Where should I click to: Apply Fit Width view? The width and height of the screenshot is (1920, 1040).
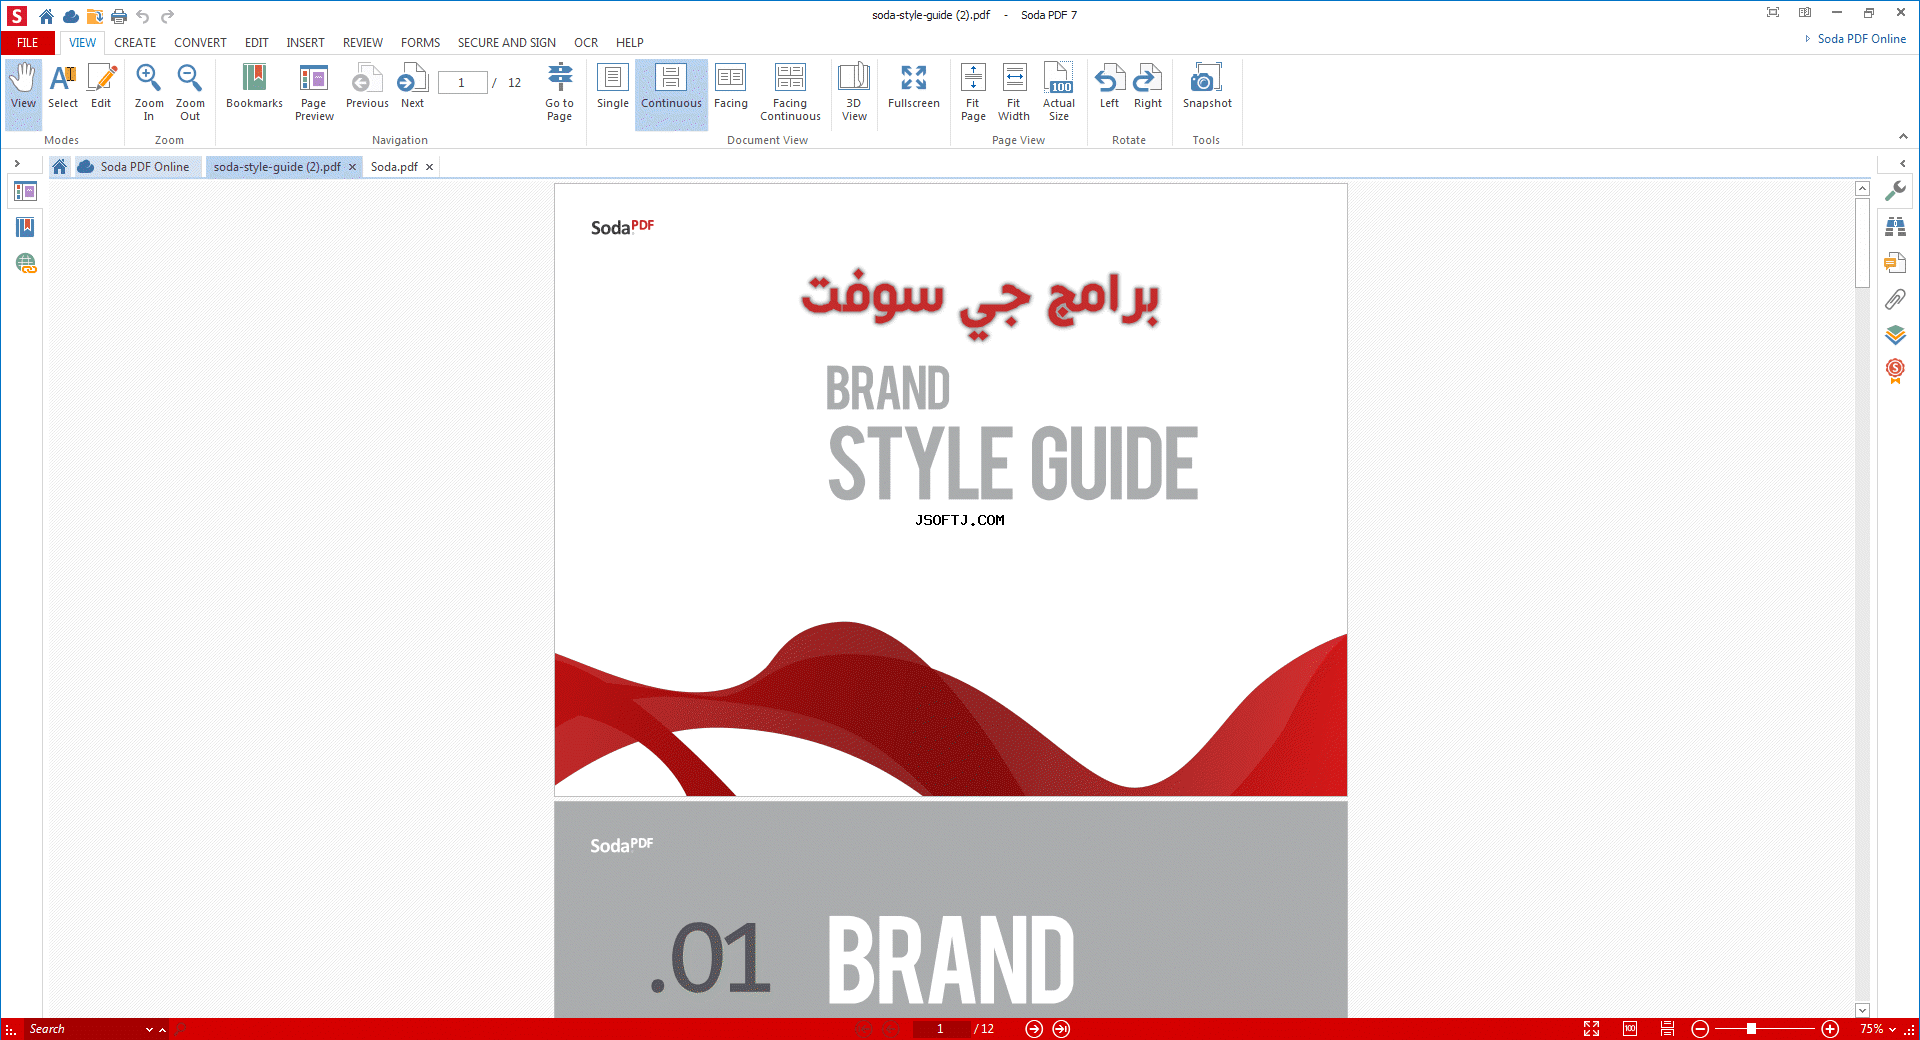click(1014, 93)
